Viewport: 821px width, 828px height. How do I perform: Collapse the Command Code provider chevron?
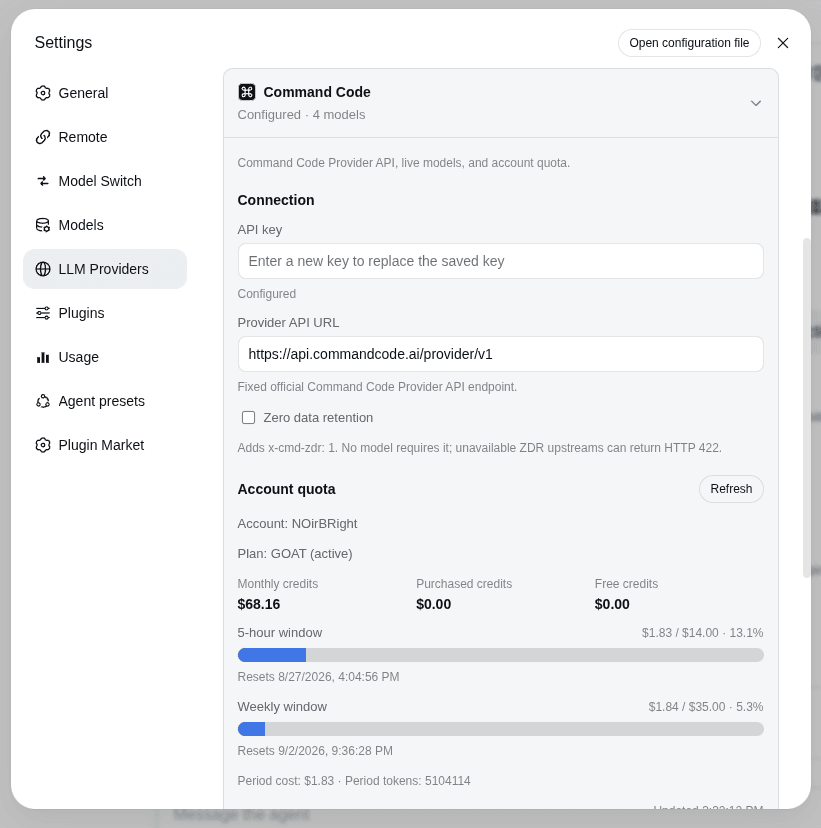pos(756,103)
